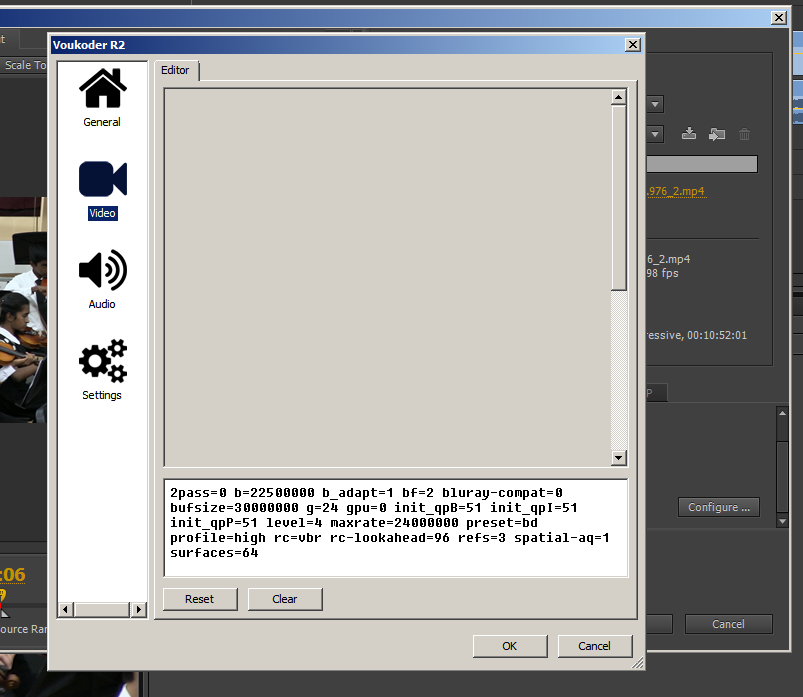The height and width of the screenshot is (697, 803).
Task: Cancel the Voukoder R2 dialog
Action: [594, 646]
